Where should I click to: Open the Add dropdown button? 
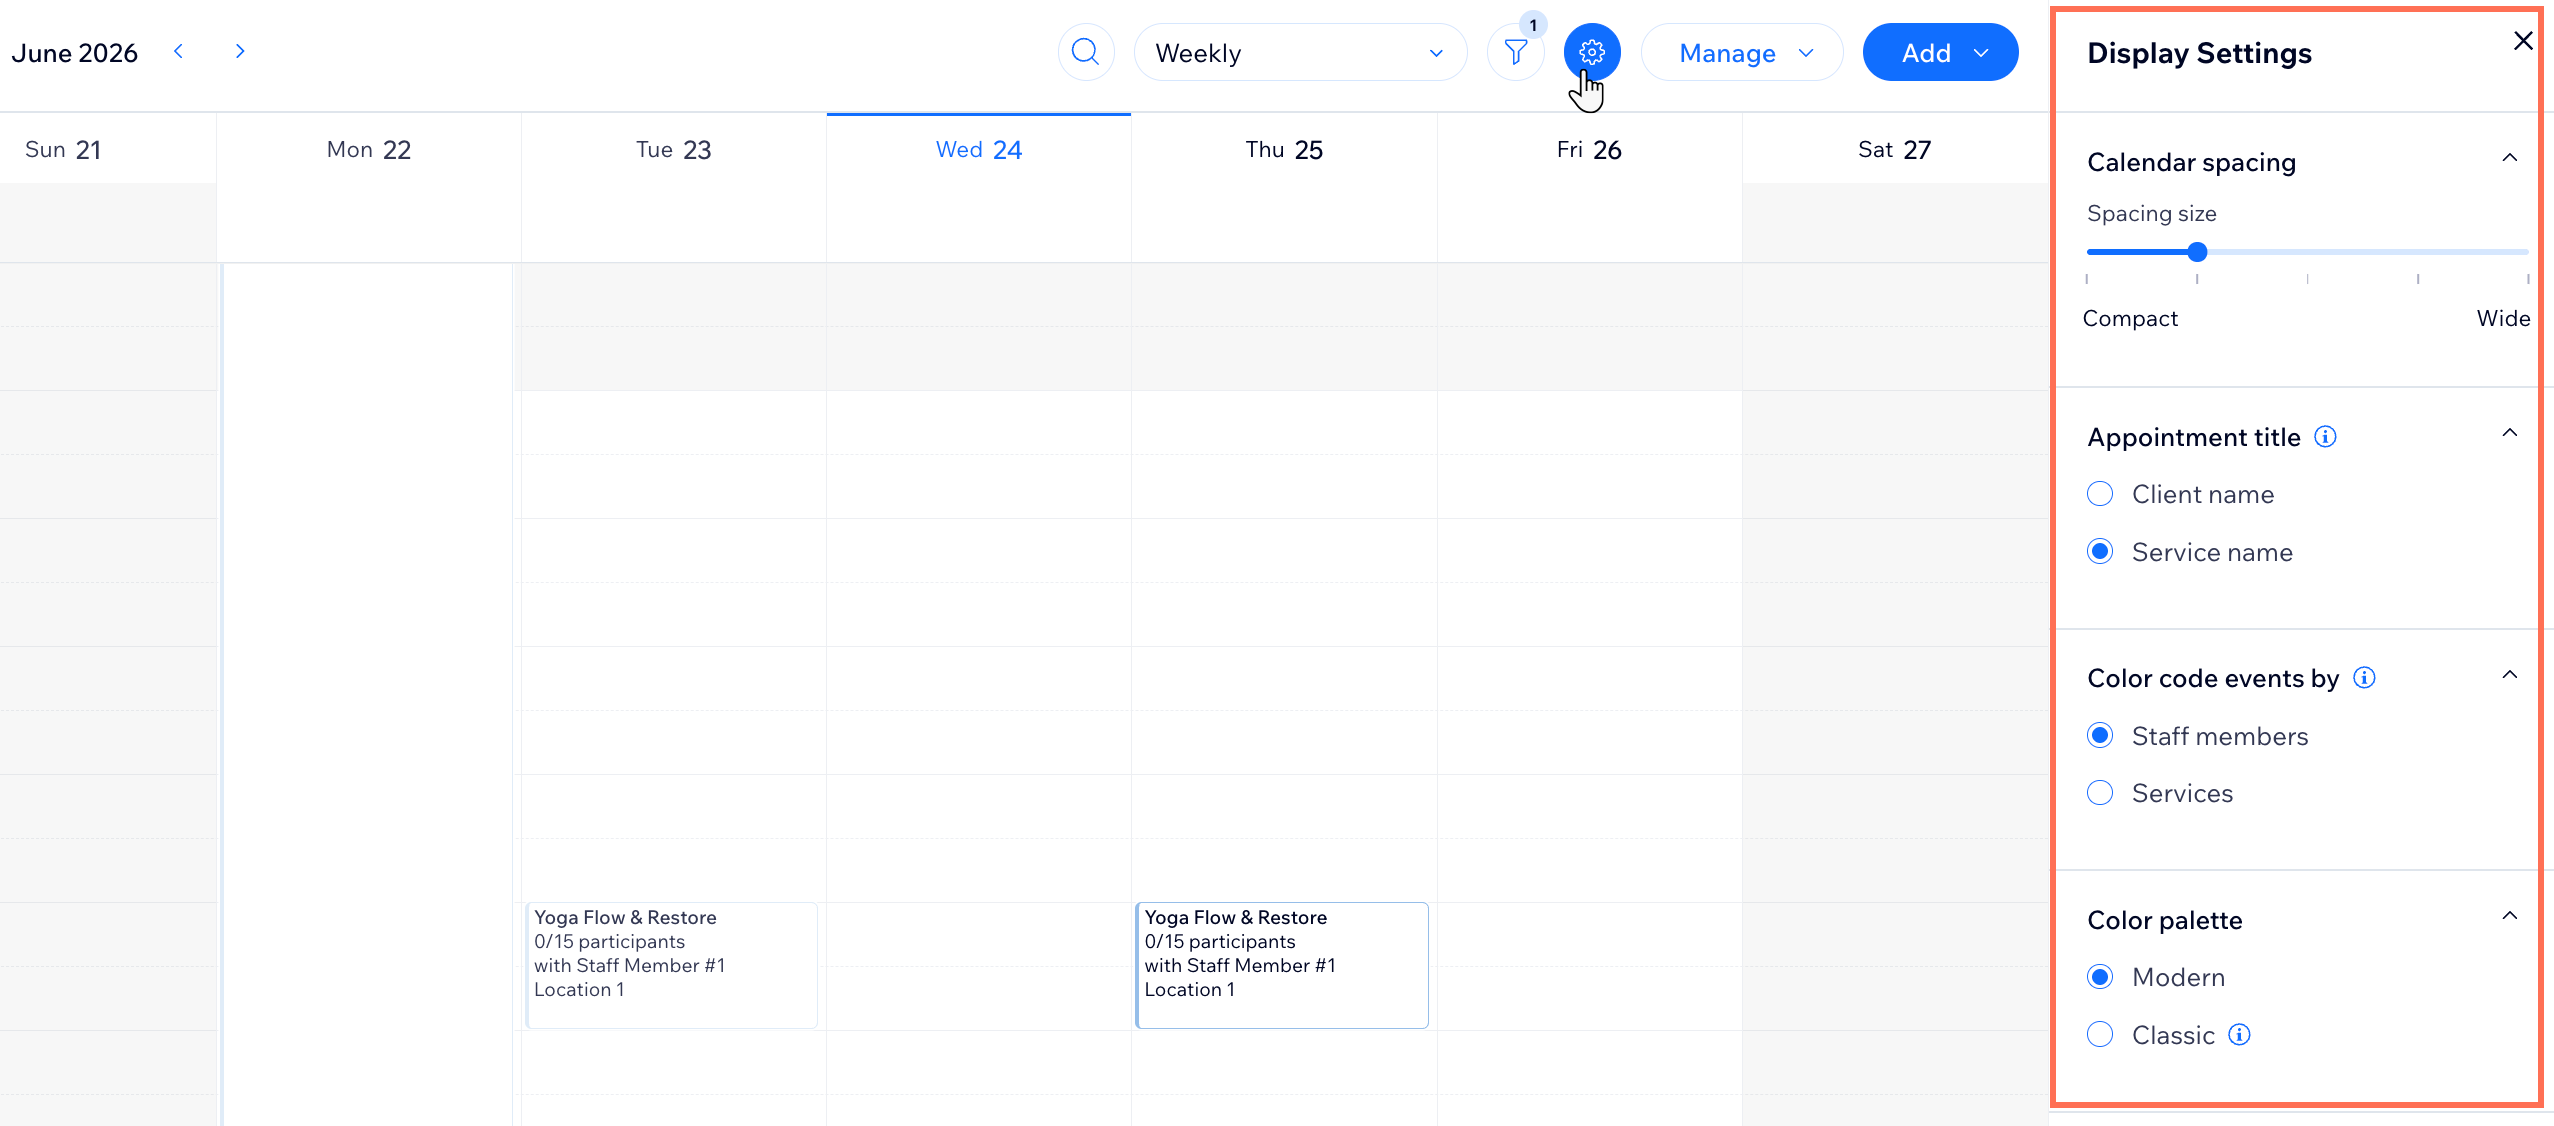[x=1940, y=52]
